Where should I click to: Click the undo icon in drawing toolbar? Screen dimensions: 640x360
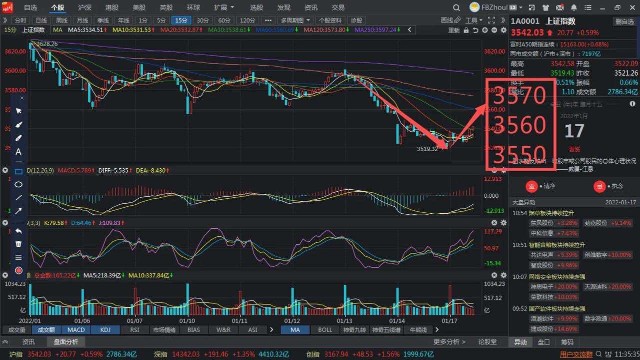point(18,231)
